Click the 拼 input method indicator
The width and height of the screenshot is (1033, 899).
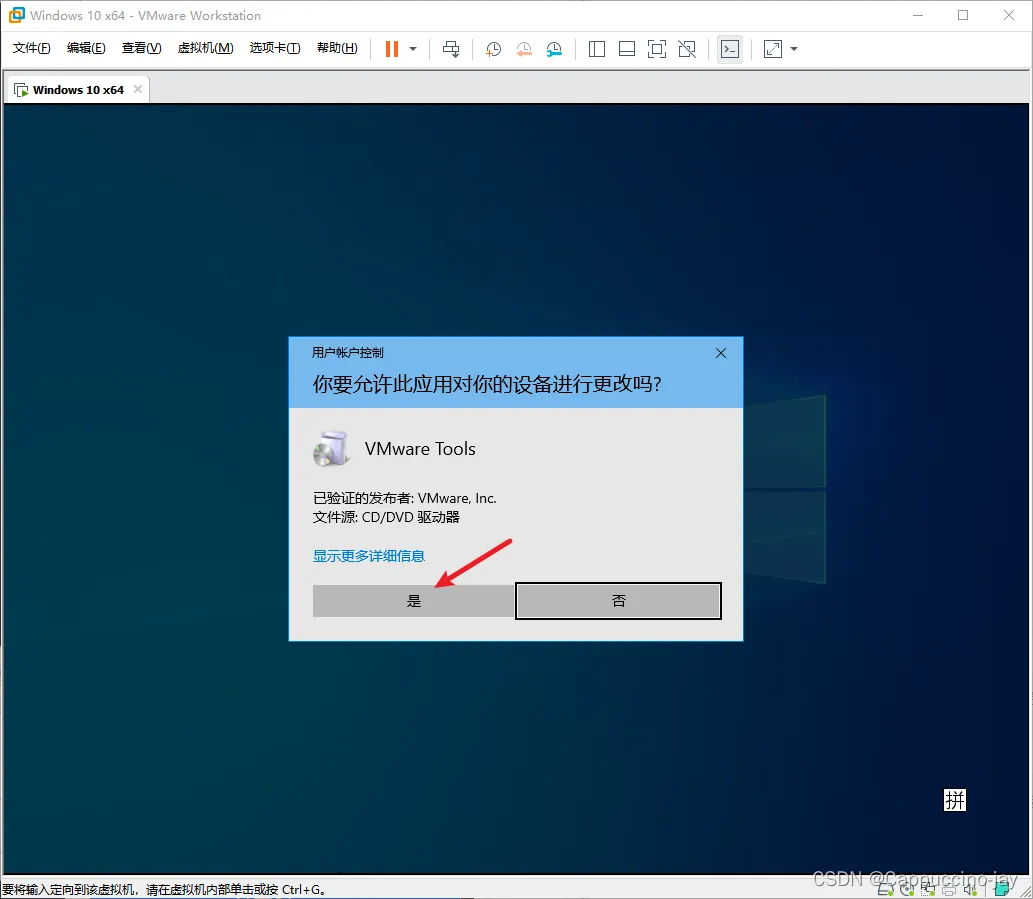(x=955, y=800)
